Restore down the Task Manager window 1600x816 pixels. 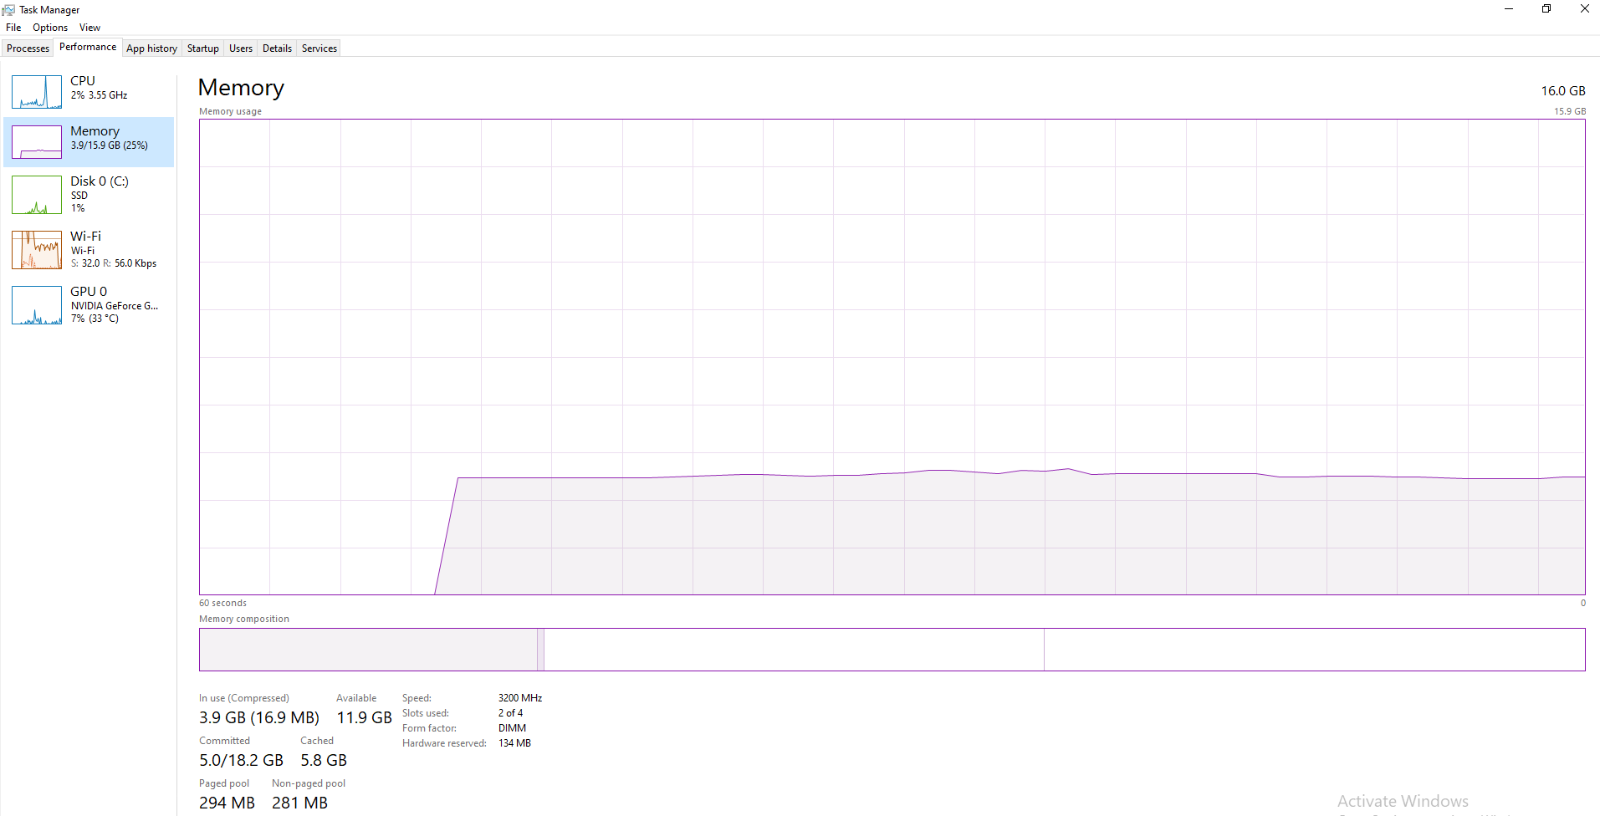[x=1547, y=9]
